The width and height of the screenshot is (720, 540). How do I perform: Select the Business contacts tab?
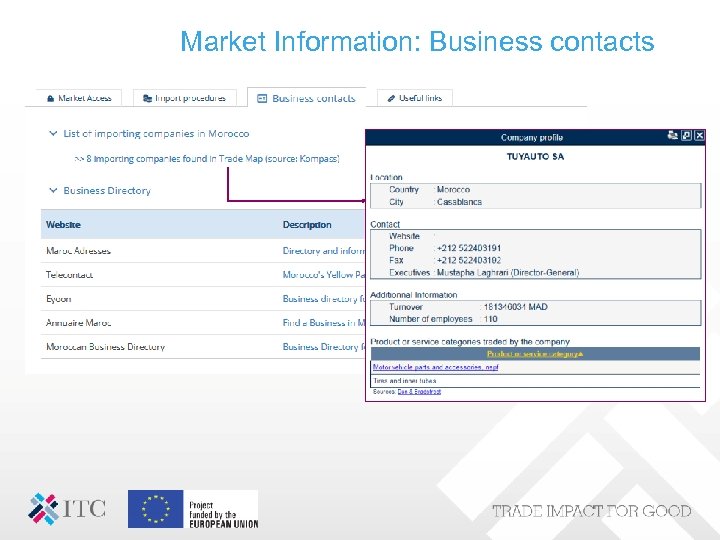[306, 98]
